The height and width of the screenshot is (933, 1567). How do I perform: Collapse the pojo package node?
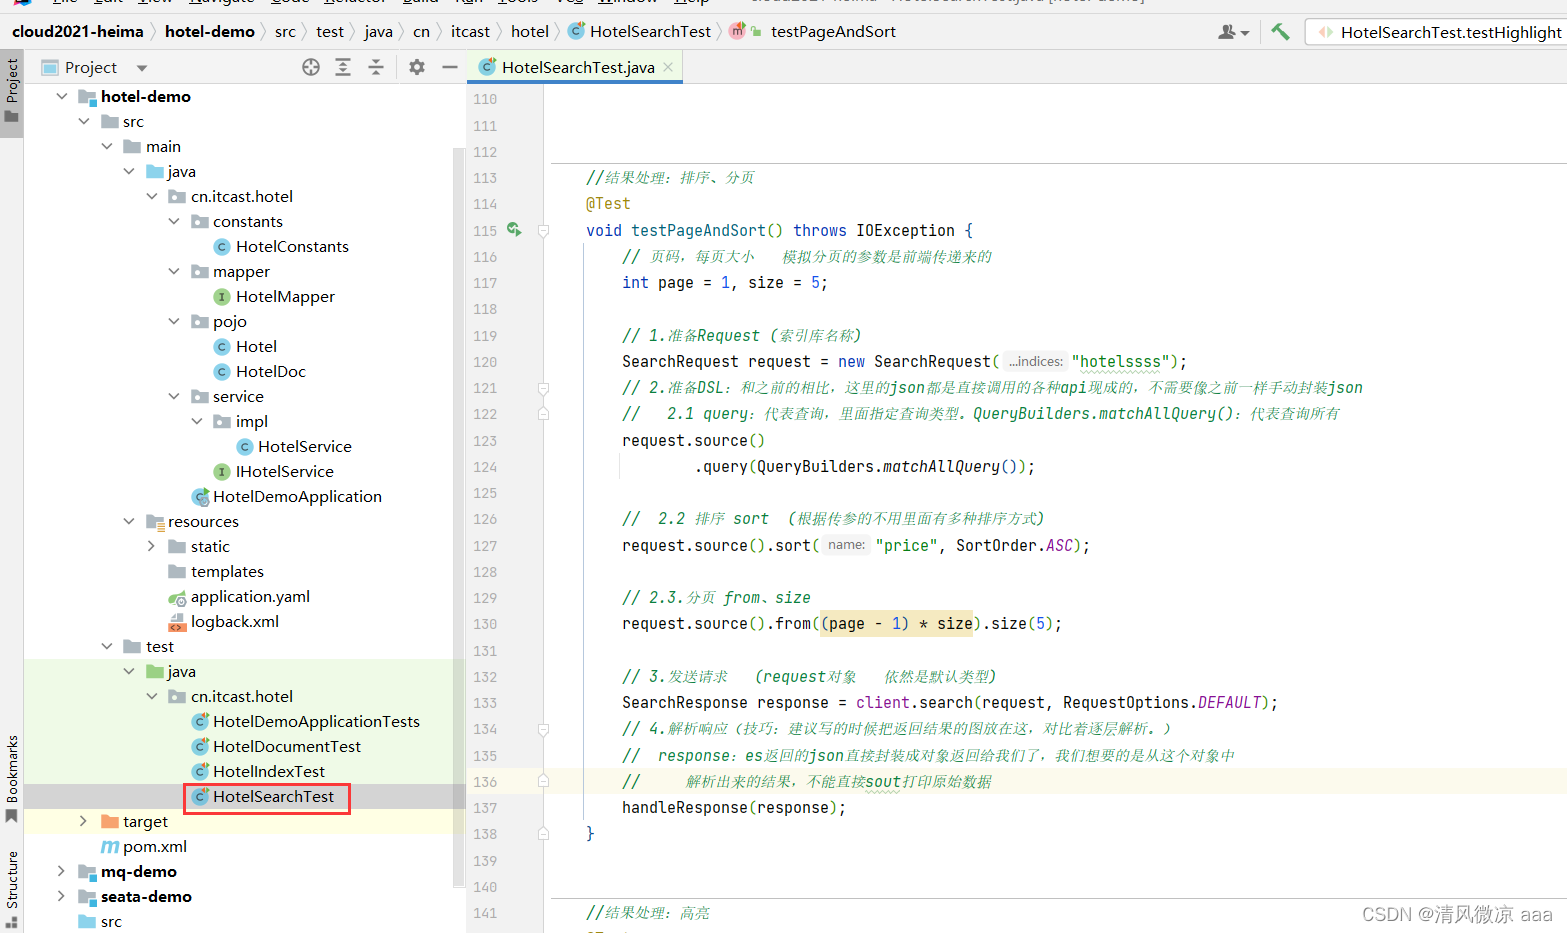(x=174, y=321)
